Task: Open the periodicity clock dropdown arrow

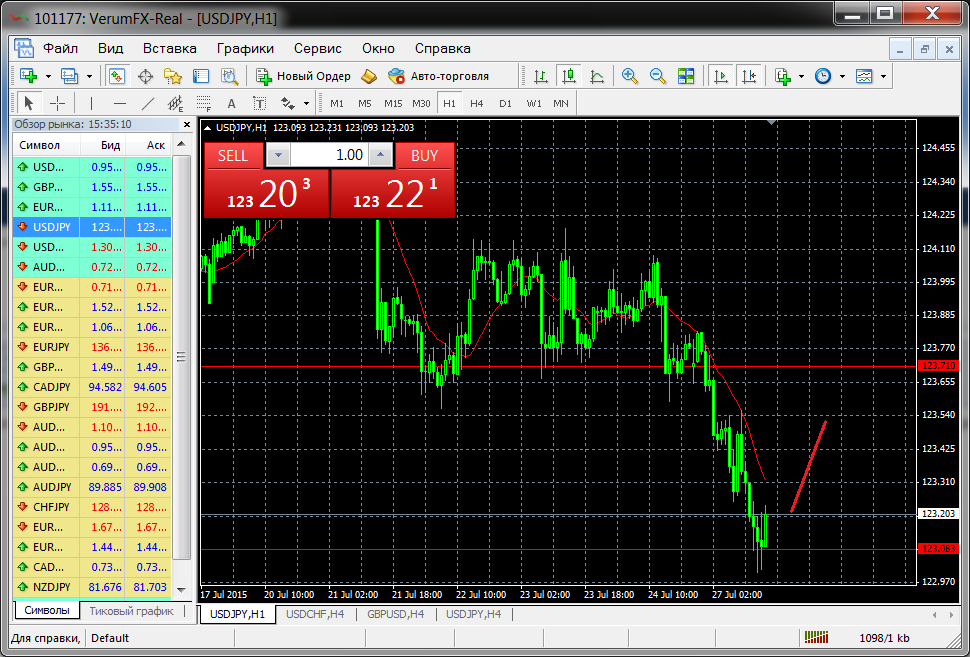Action: (842, 76)
